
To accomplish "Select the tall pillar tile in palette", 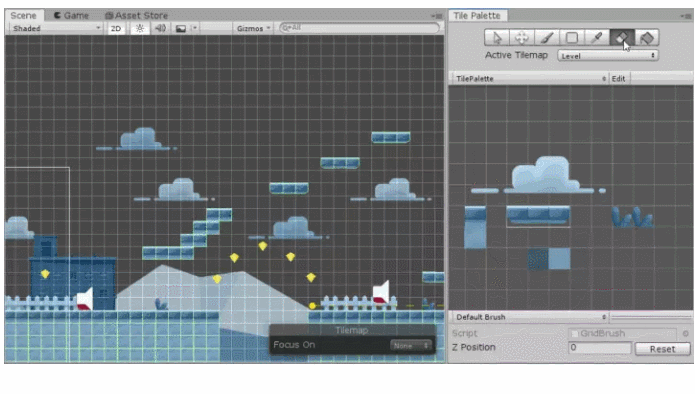I will click(x=475, y=227).
